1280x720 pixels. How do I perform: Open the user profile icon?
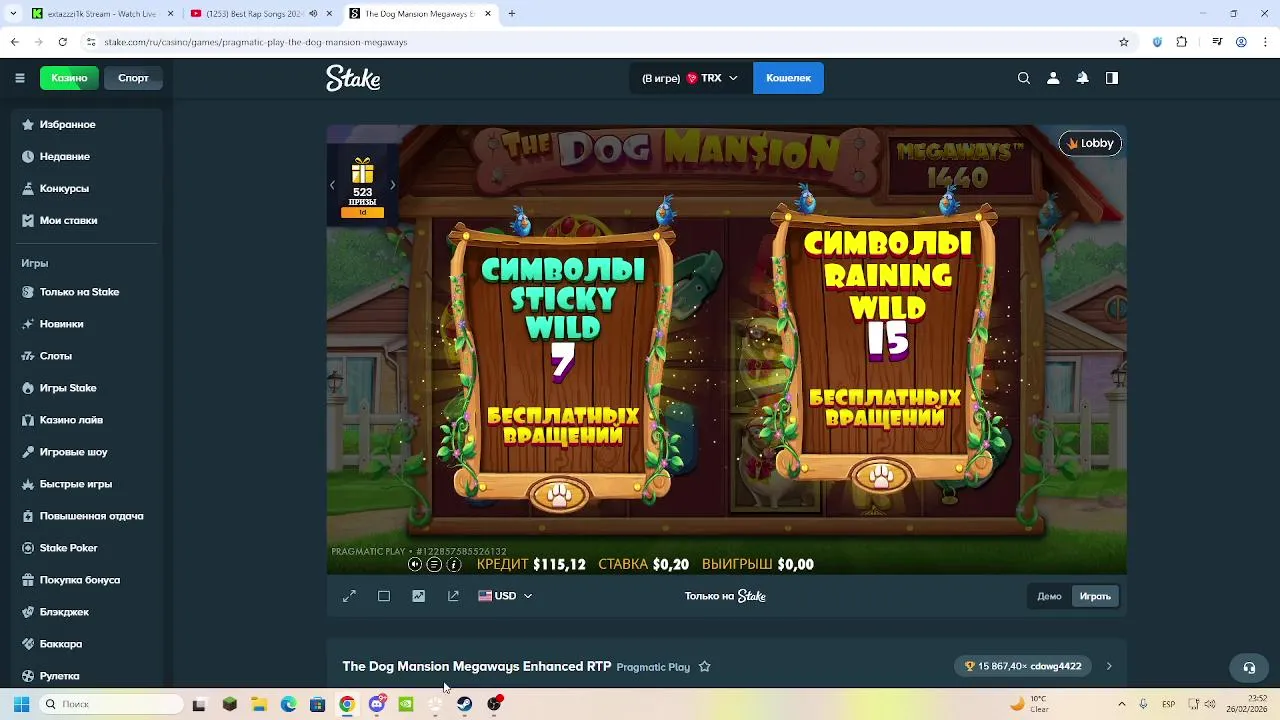pyautogui.click(x=1053, y=78)
